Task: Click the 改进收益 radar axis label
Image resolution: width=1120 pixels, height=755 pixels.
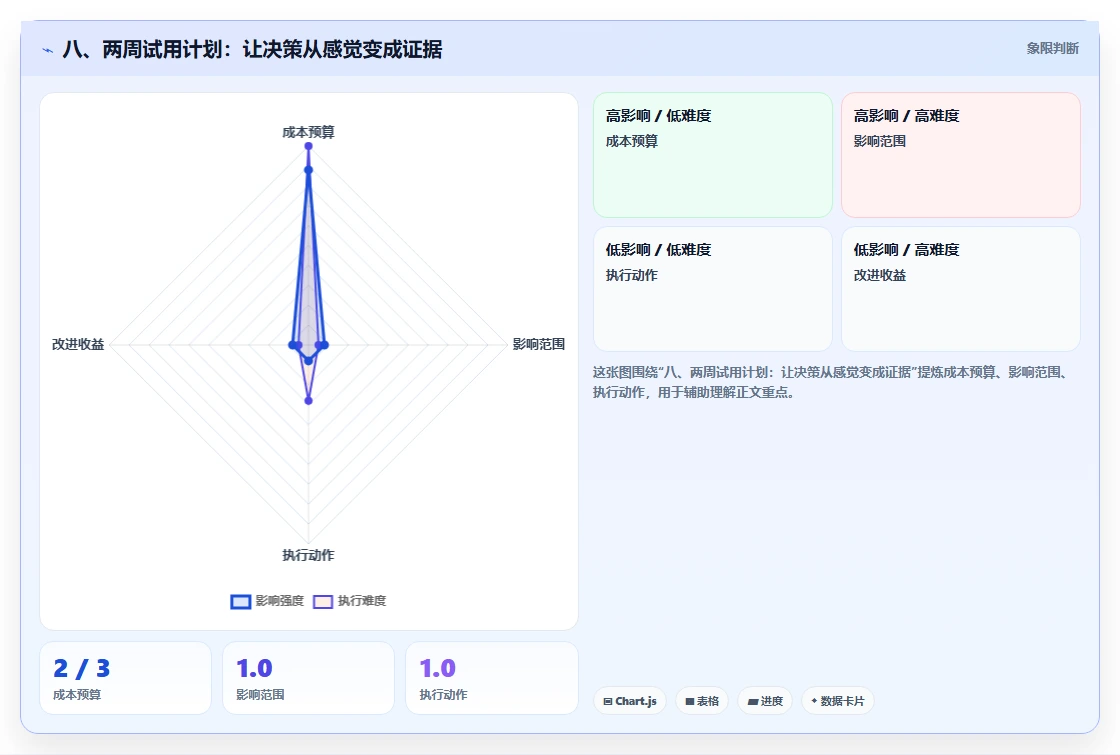Action: pos(78,344)
